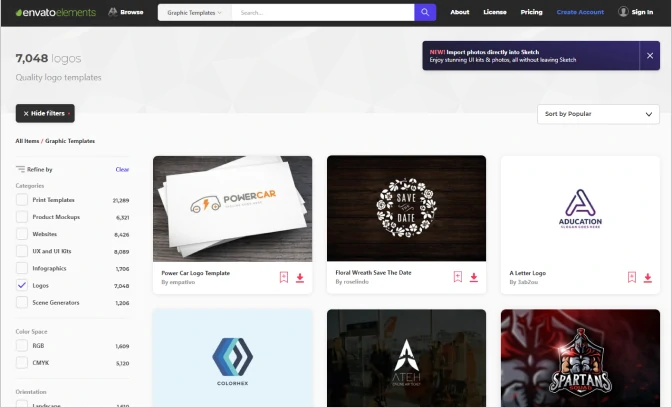The image size is (672, 408).
Task: Click the Sign In user avatar icon
Action: [x=623, y=12]
